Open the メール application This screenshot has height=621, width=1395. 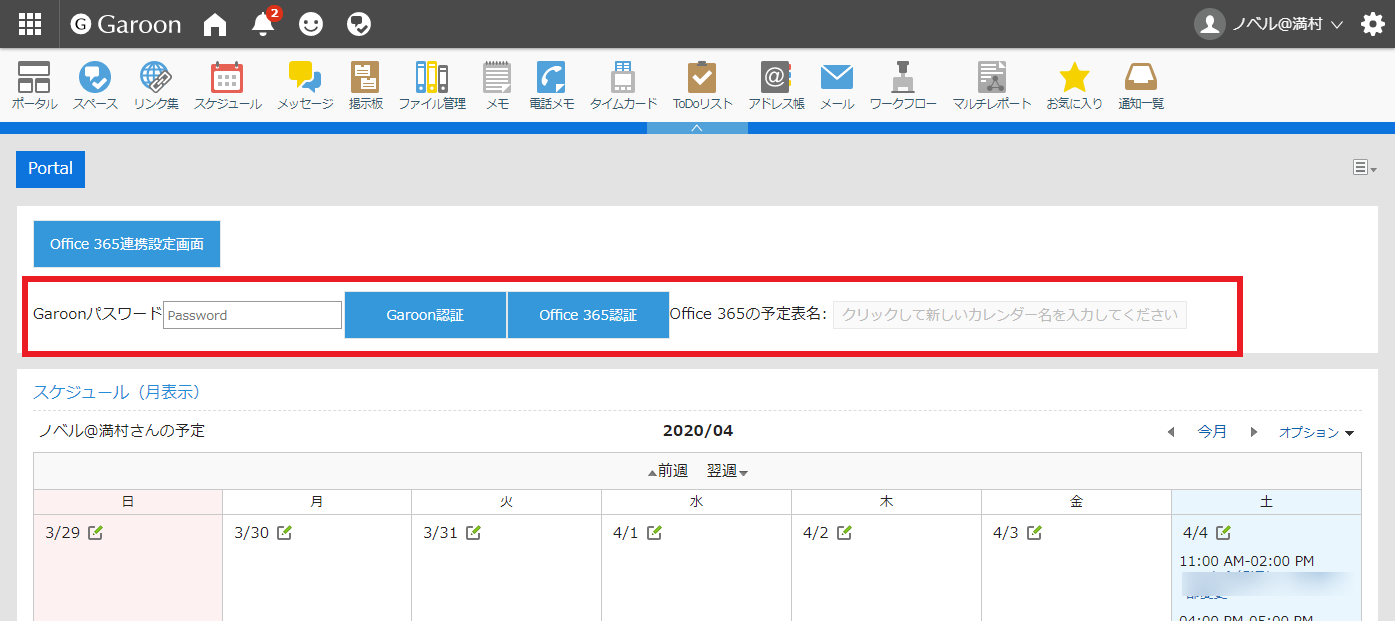click(x=836, y=85)
